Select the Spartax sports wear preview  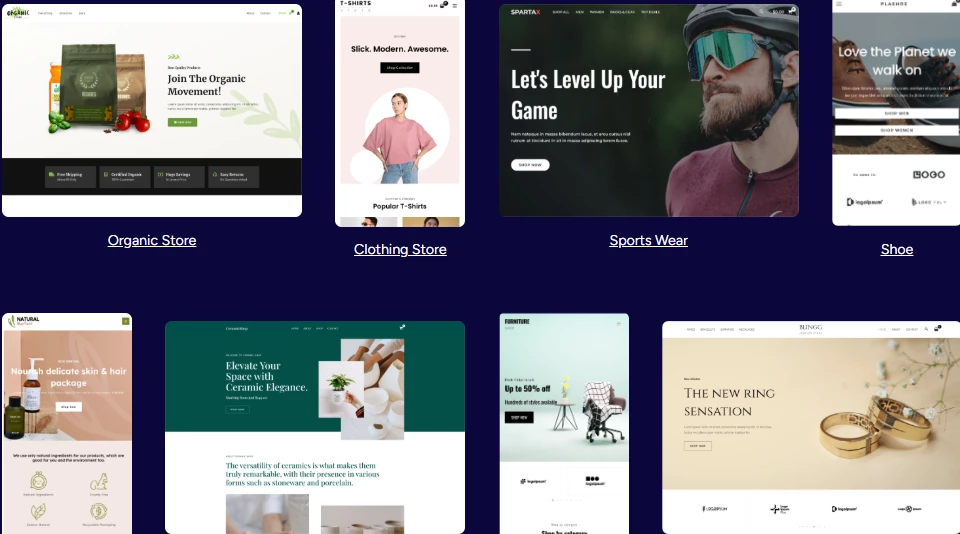tap(649, 110)
